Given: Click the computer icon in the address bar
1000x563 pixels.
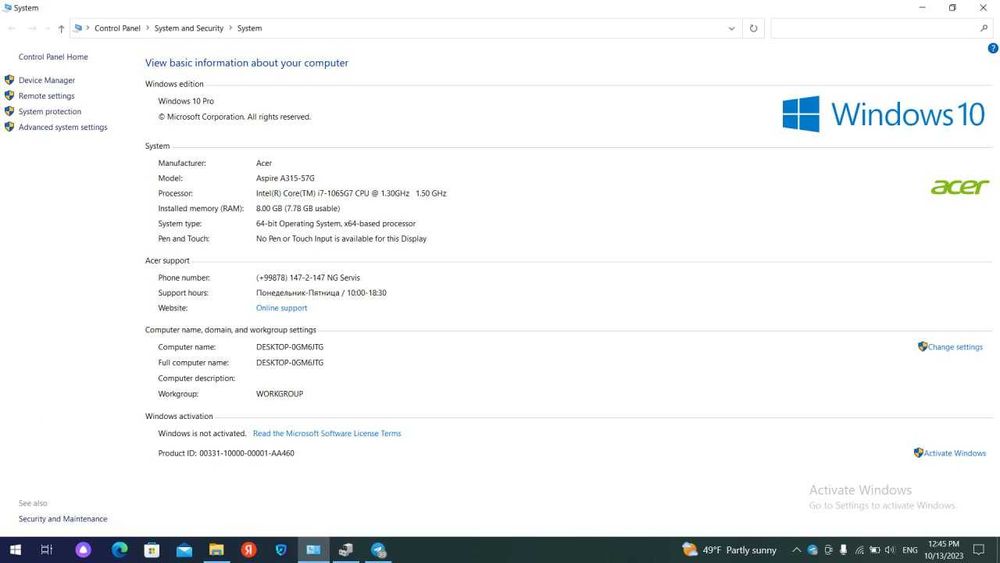Looking at the screenshot, I should (78, 28).
